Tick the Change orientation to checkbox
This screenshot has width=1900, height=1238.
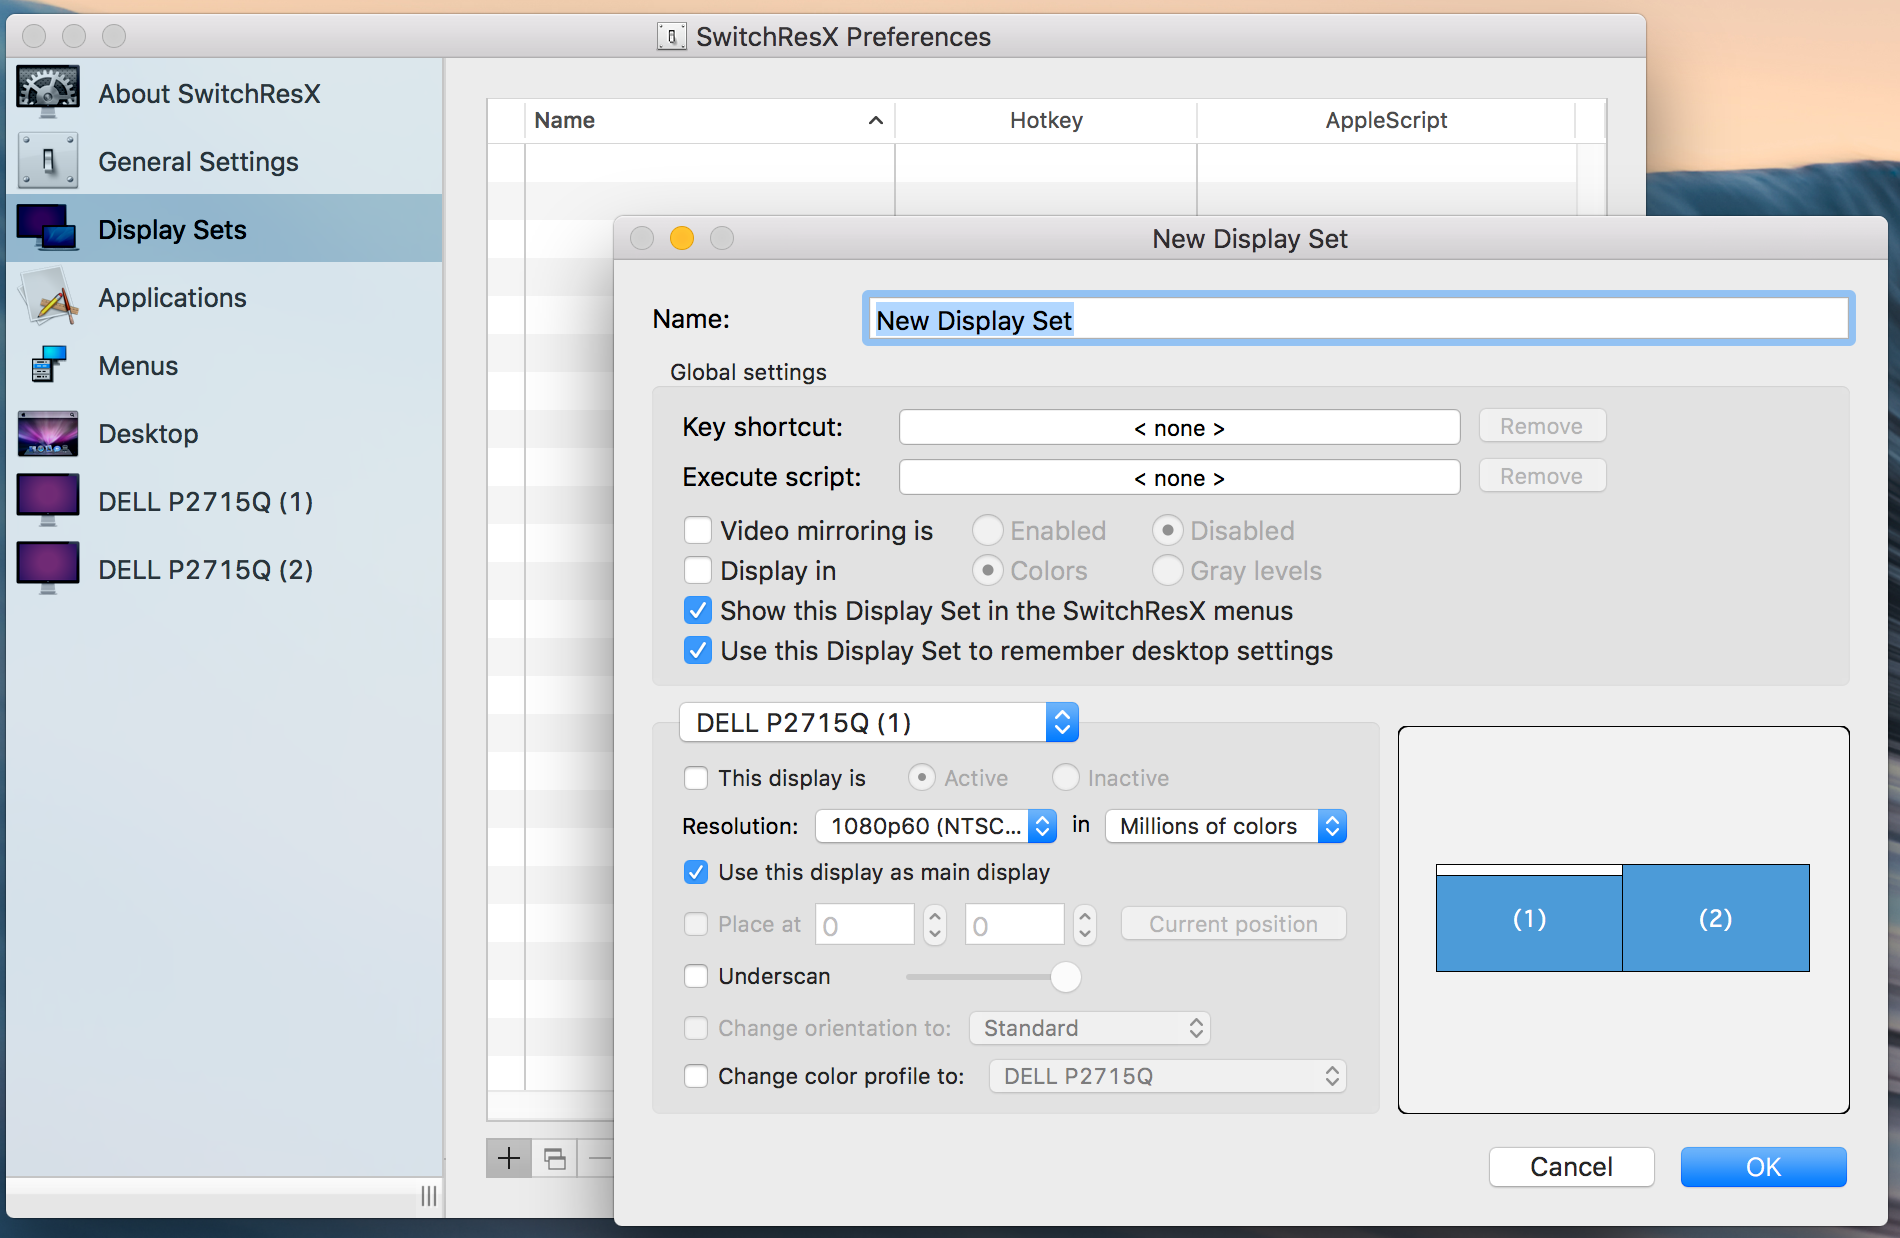696,1028
